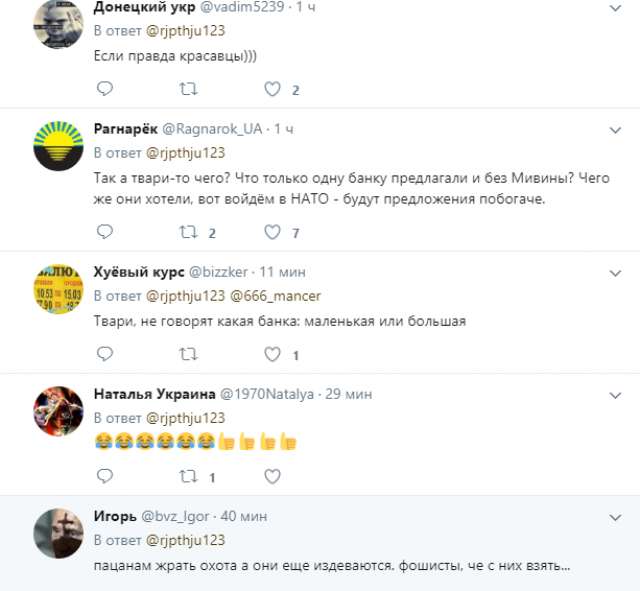Open tweet options for Наталья Украина
This screenshot has height=591, width=640.
tap(616, 393)
